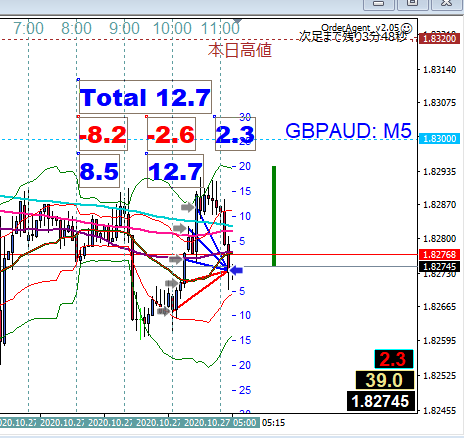Select the Total 12.7 label box
This screenshot has width=464, height=438.
145,97
